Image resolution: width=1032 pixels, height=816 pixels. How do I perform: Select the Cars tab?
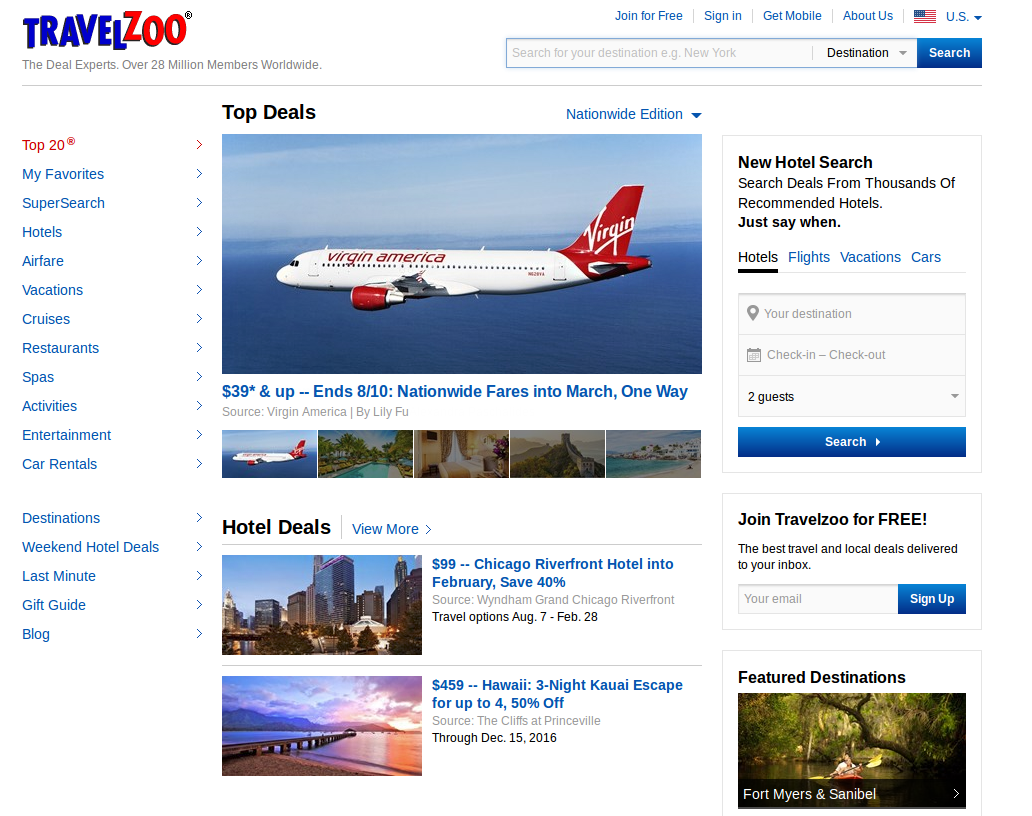[x=925, y=257]
